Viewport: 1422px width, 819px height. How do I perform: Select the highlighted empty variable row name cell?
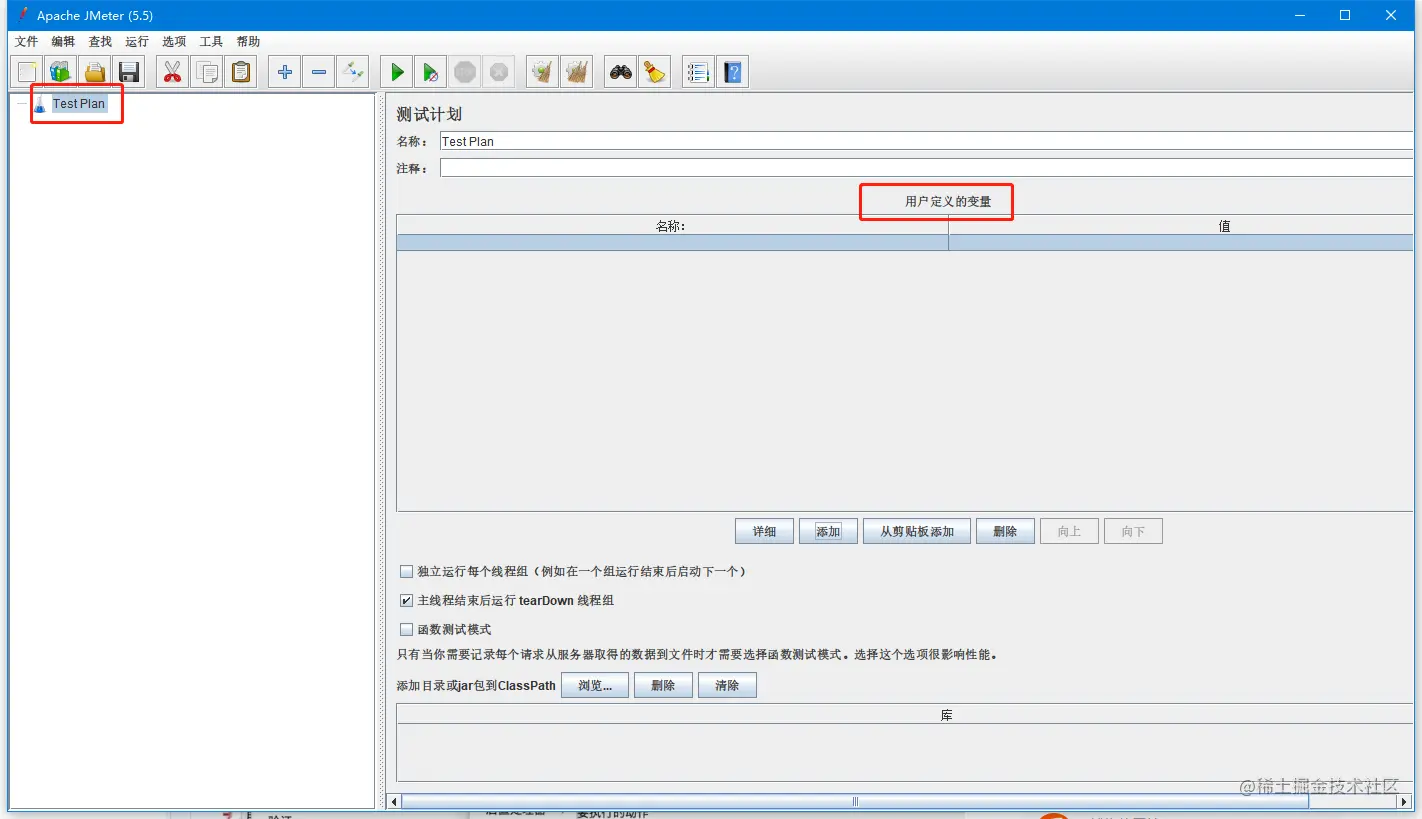[x=672, y=242]
